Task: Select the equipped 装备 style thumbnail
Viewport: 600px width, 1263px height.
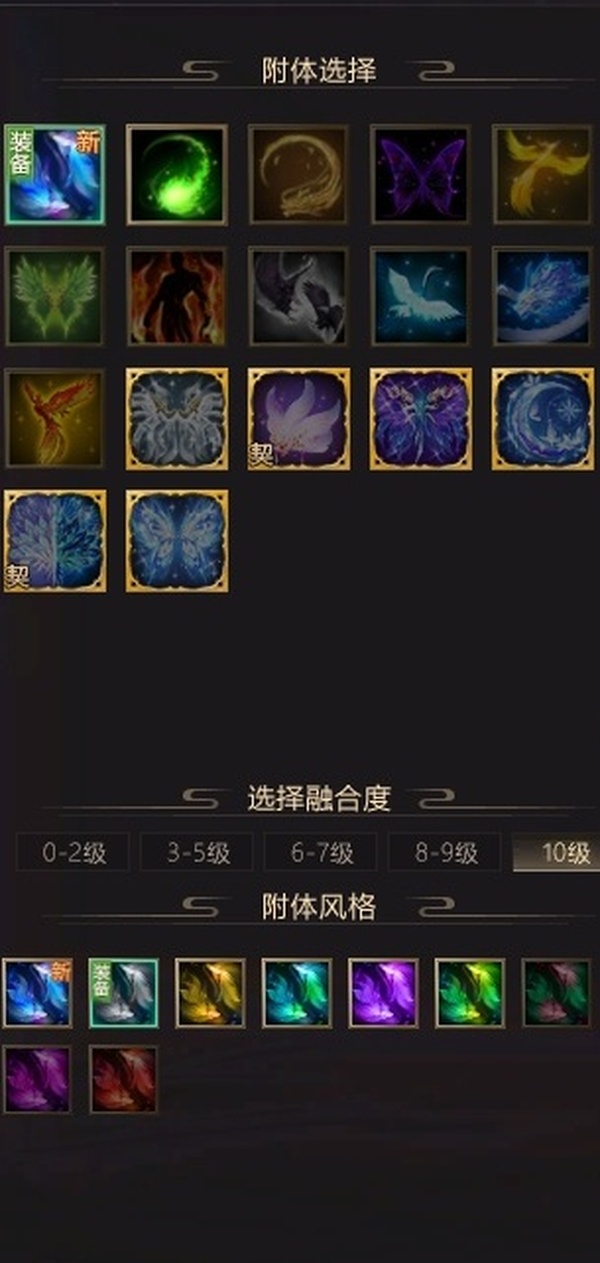Action: (x=124, y=993)
